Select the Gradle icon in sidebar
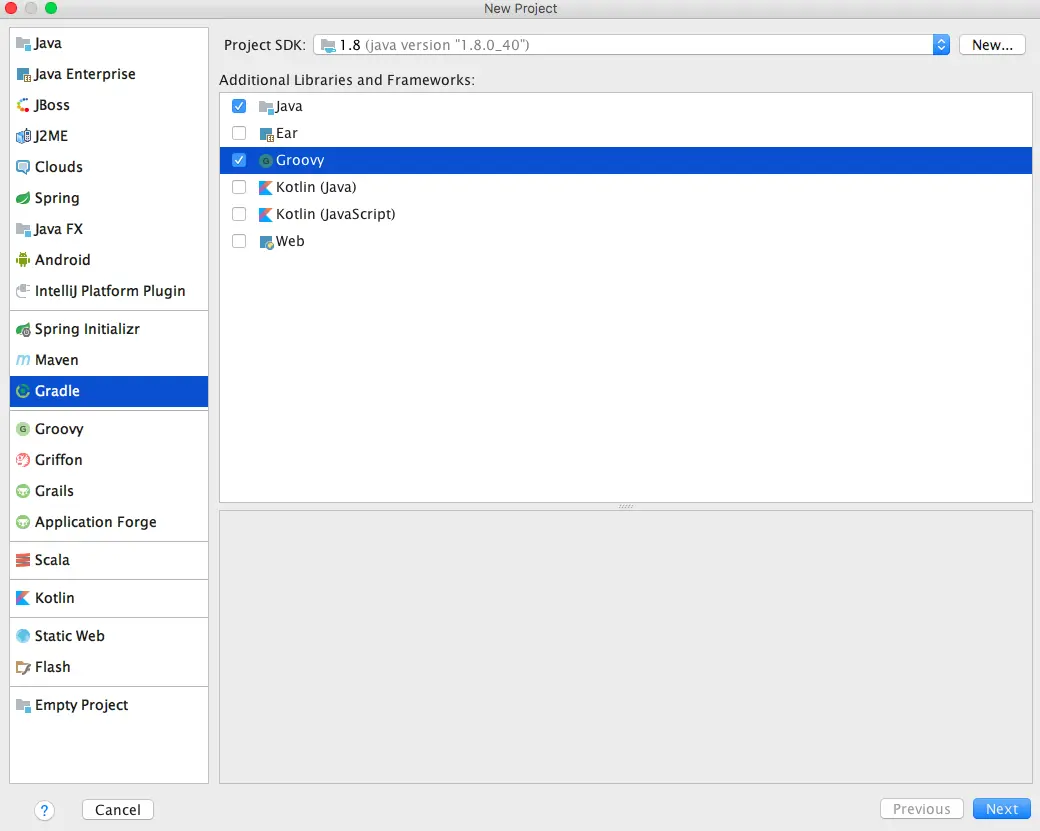The width and height of the screenshot is (1040, 831). pyautogui.click(x=23, y=391)
